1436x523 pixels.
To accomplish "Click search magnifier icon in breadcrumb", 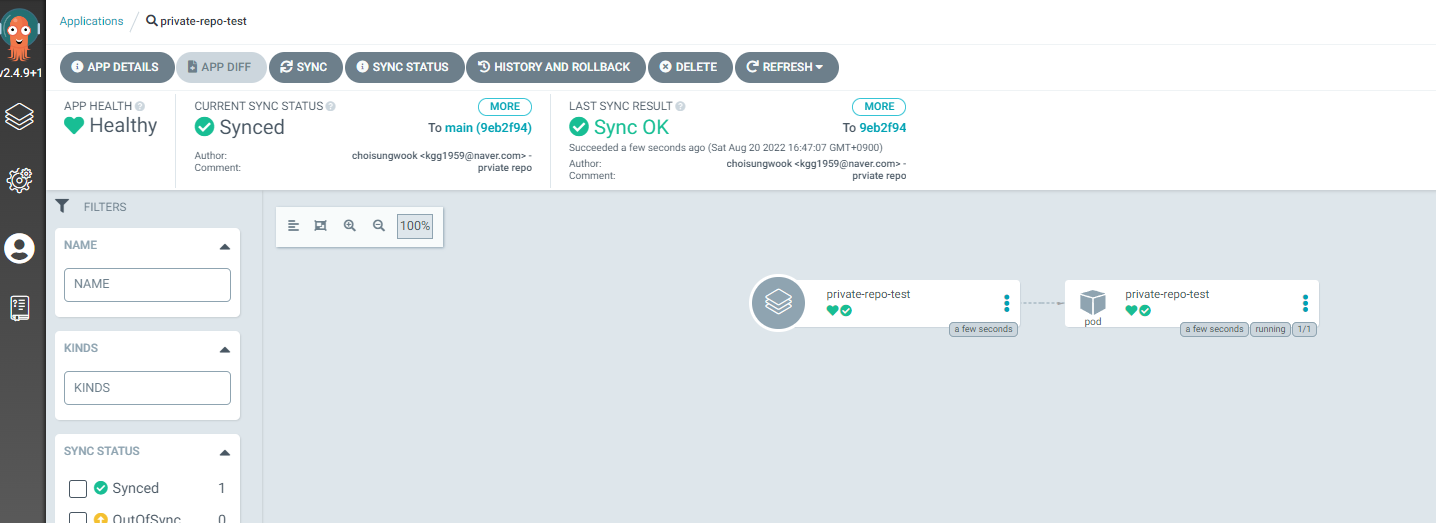I will click(152, 20).
